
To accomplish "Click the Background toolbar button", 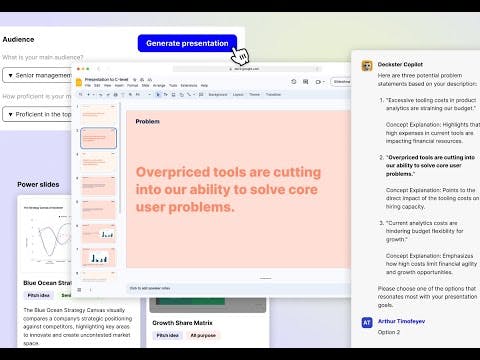I will pos(218,95).
